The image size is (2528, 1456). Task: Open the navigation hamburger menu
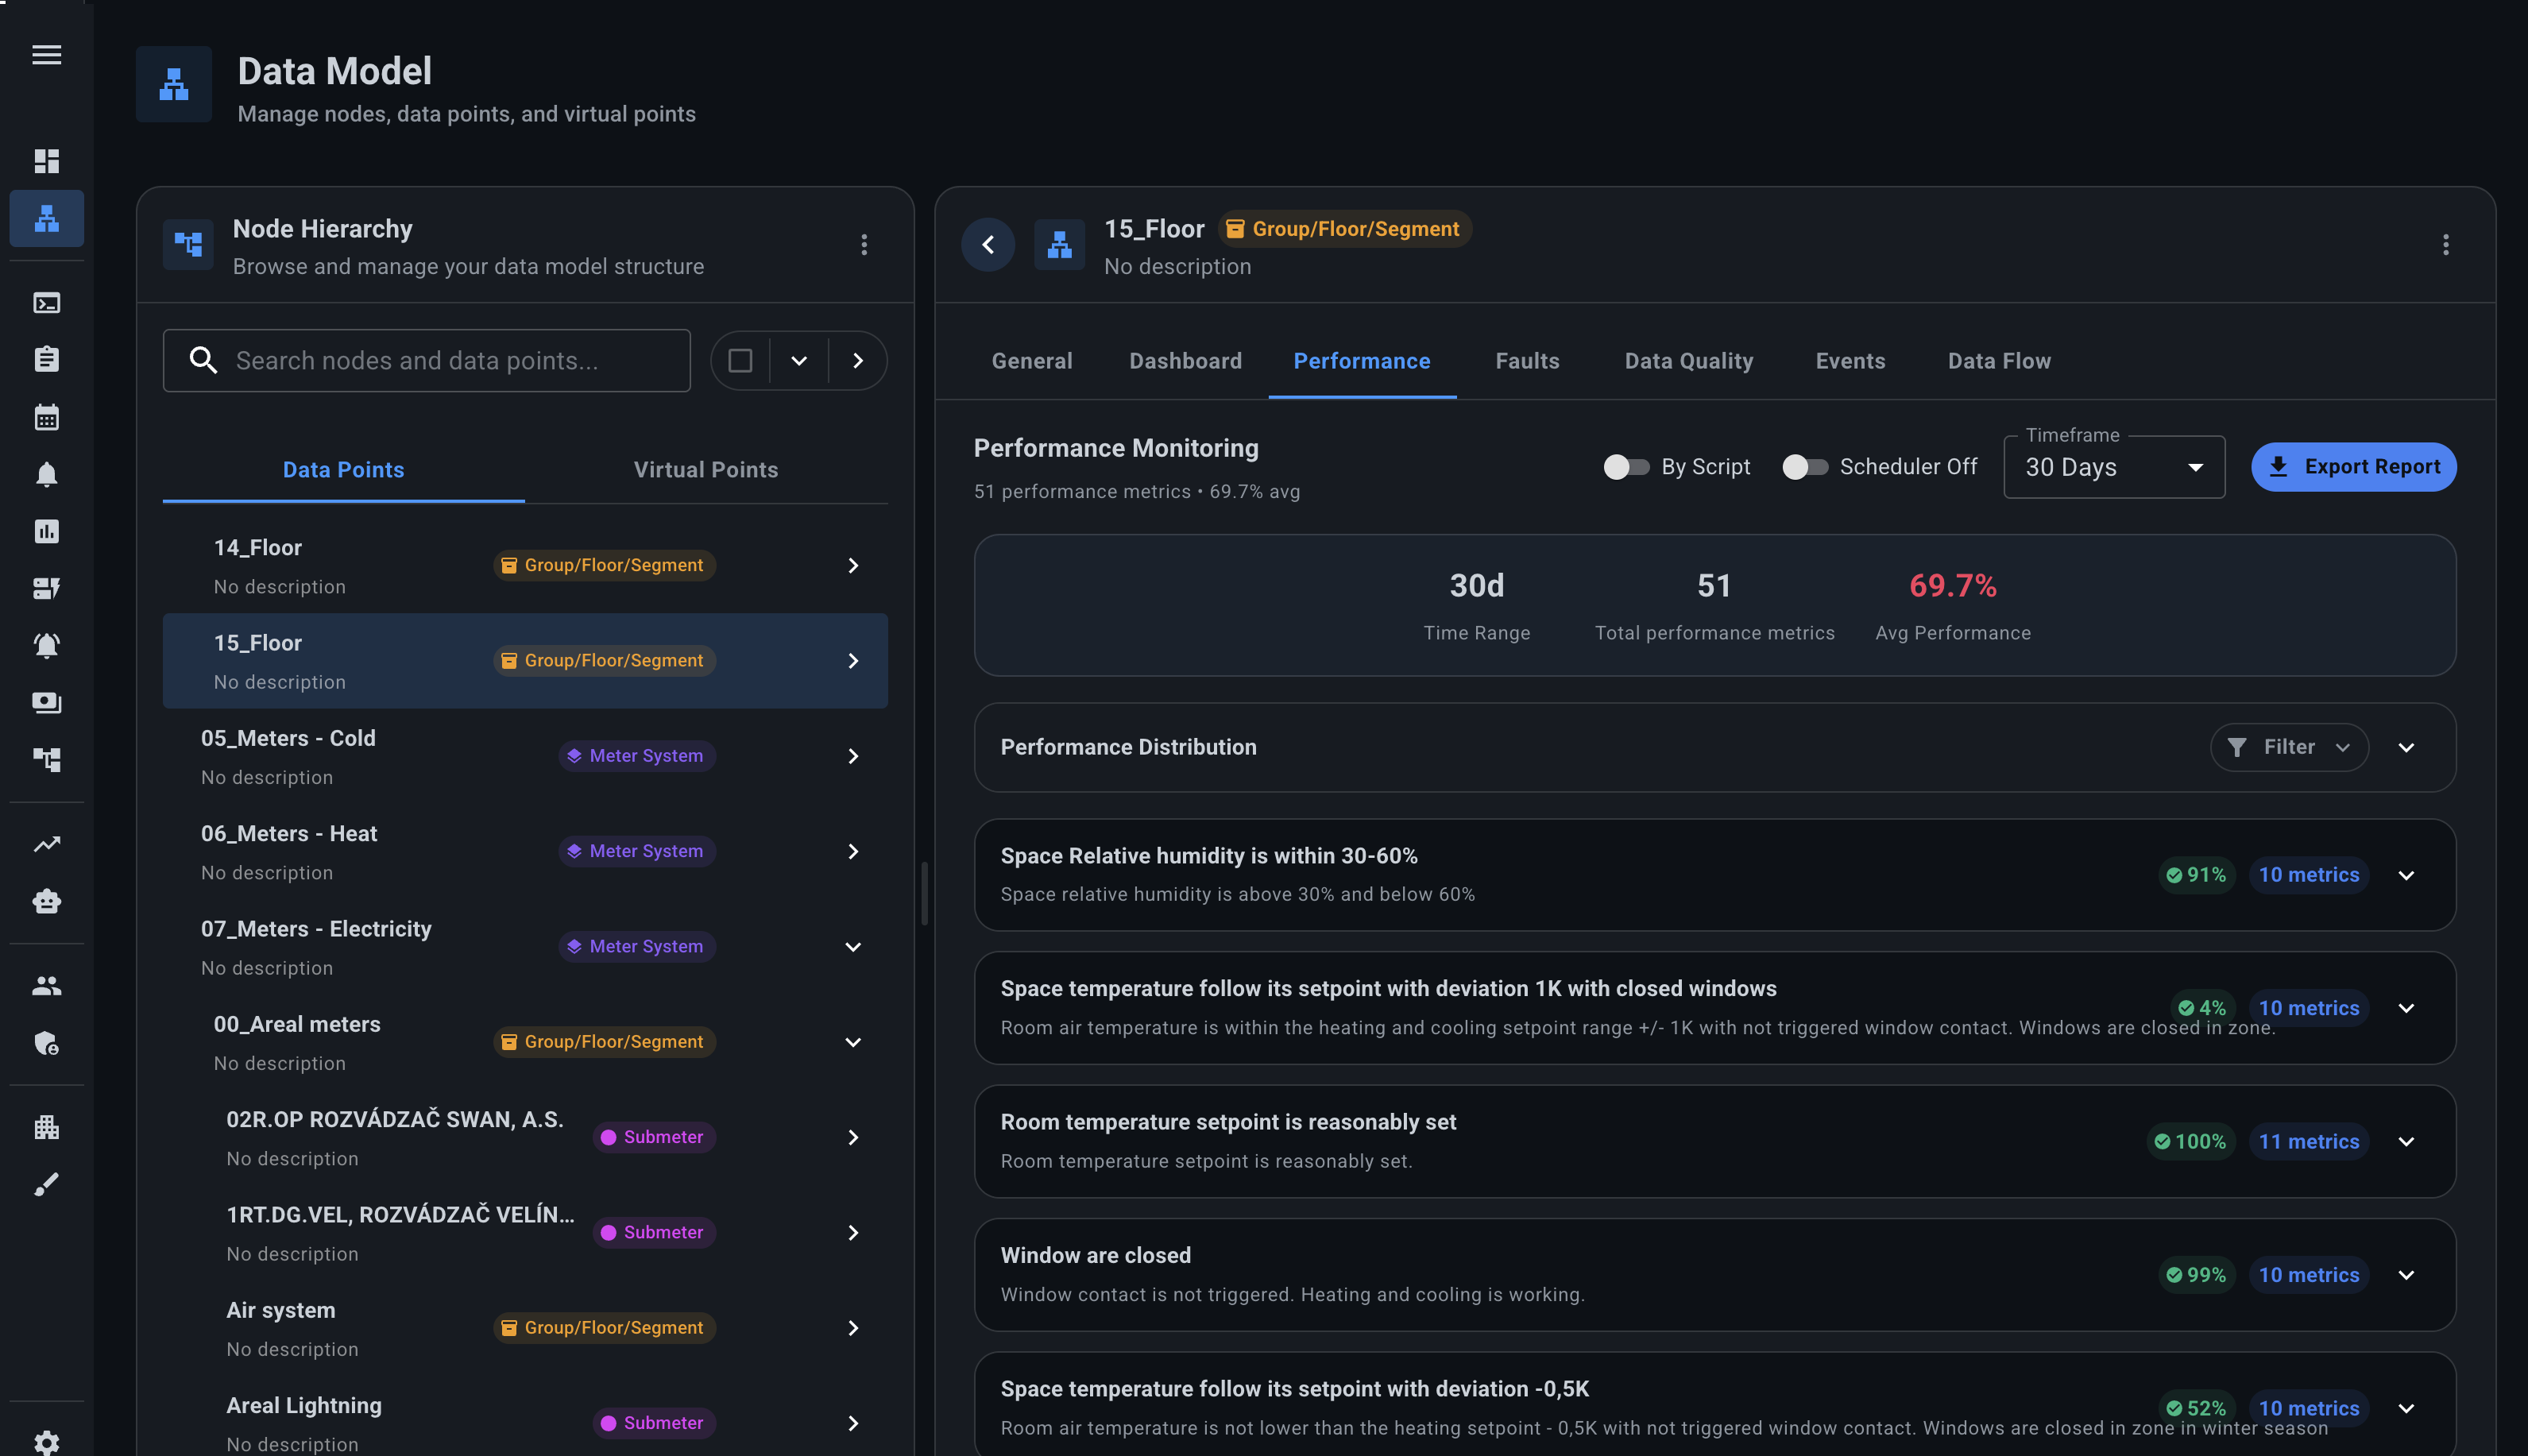(x=46, y=55)
